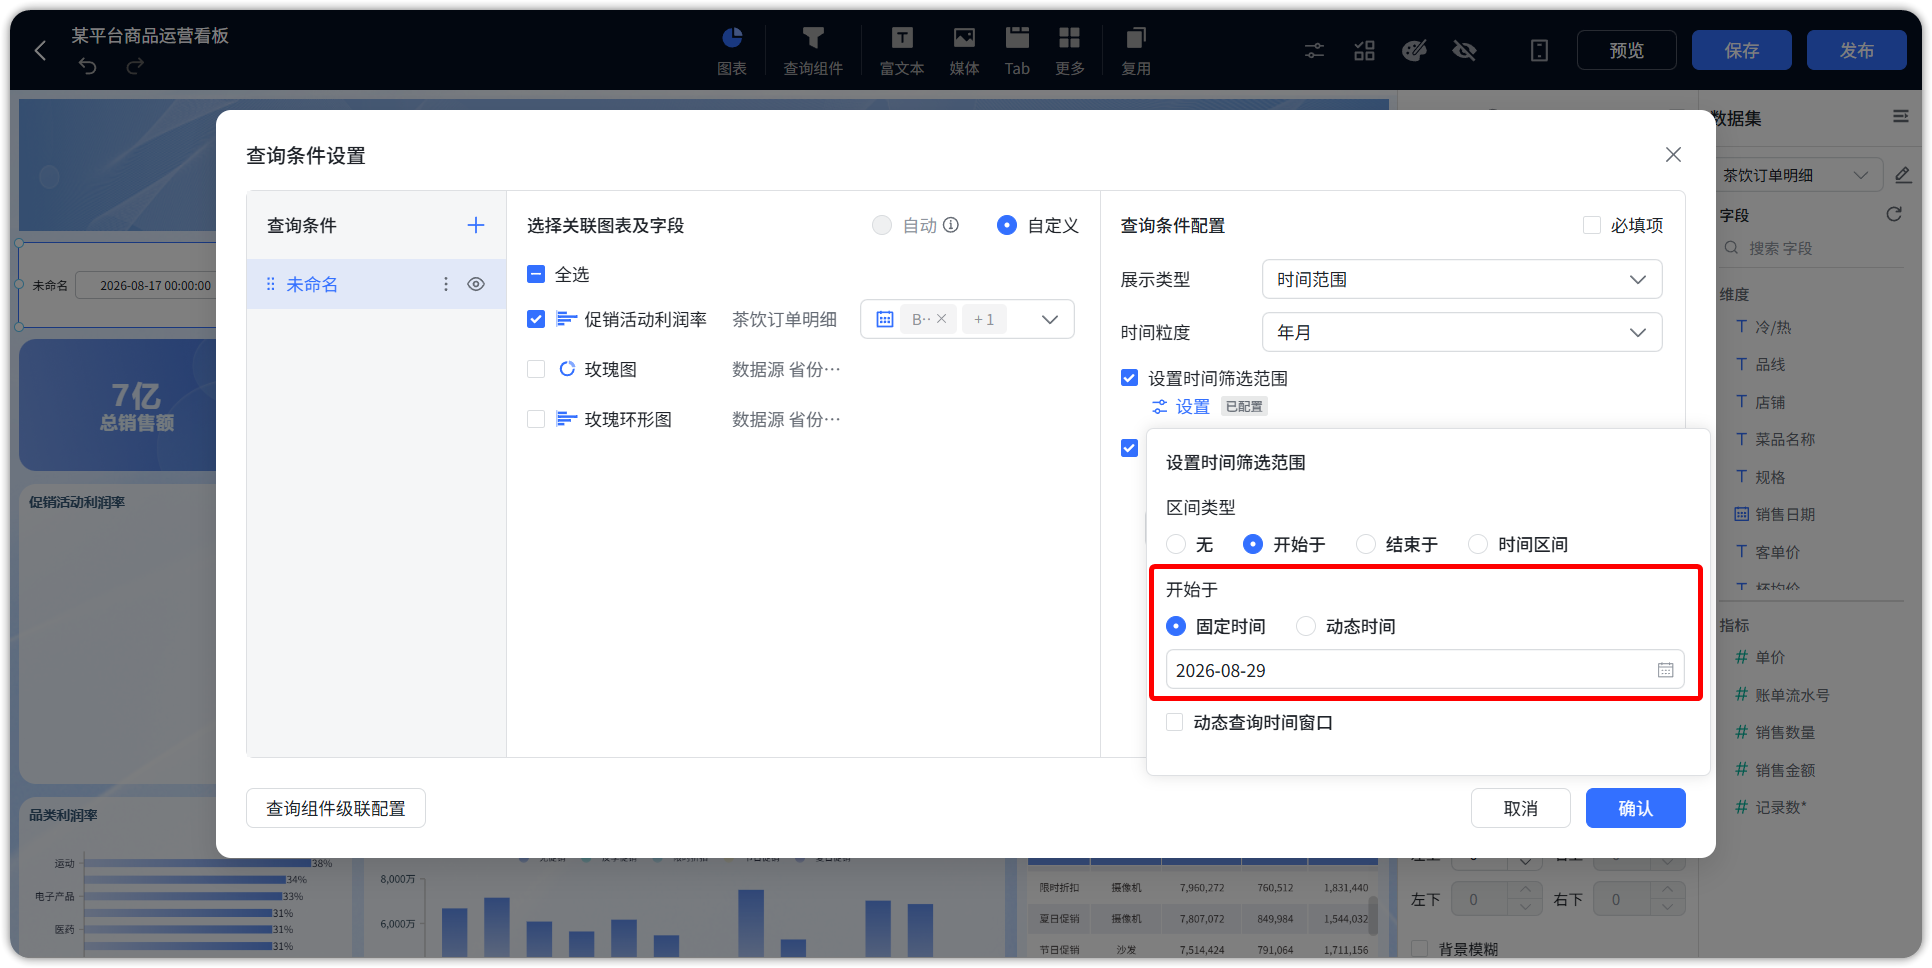Add a new 查询条件 with plus icon
This screenshot has height=968, width=1932.
point(476,225)
